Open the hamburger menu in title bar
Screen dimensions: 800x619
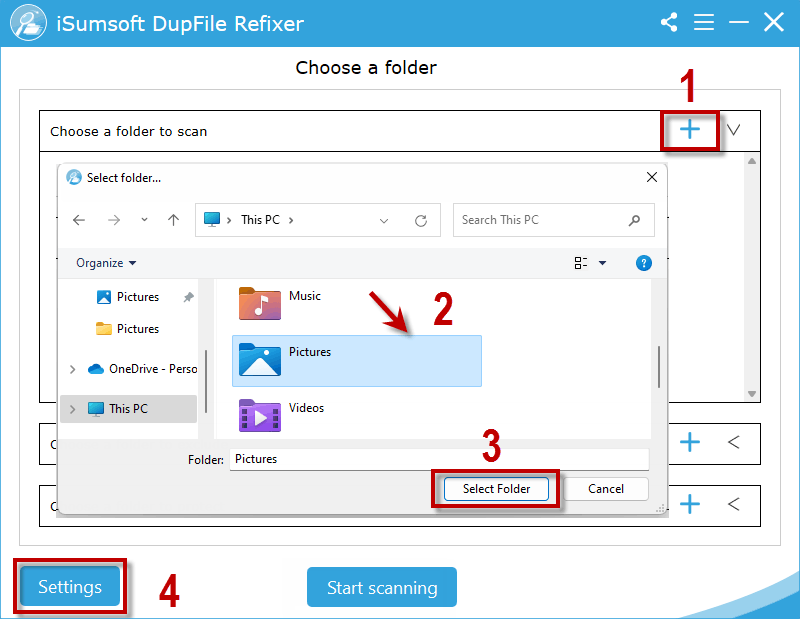point(704,22)
